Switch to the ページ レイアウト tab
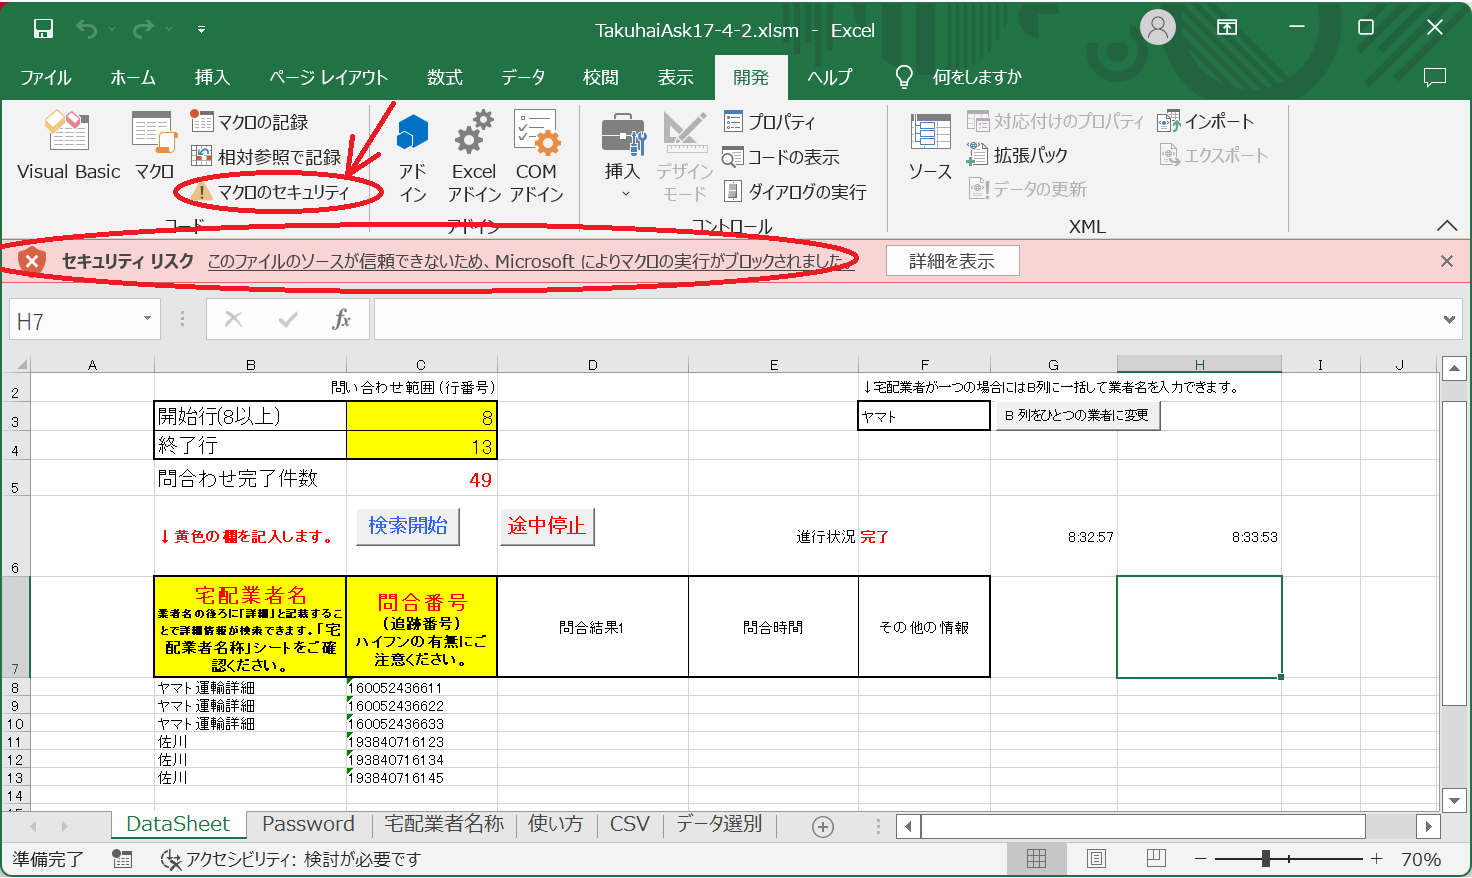 coord(329,77)
